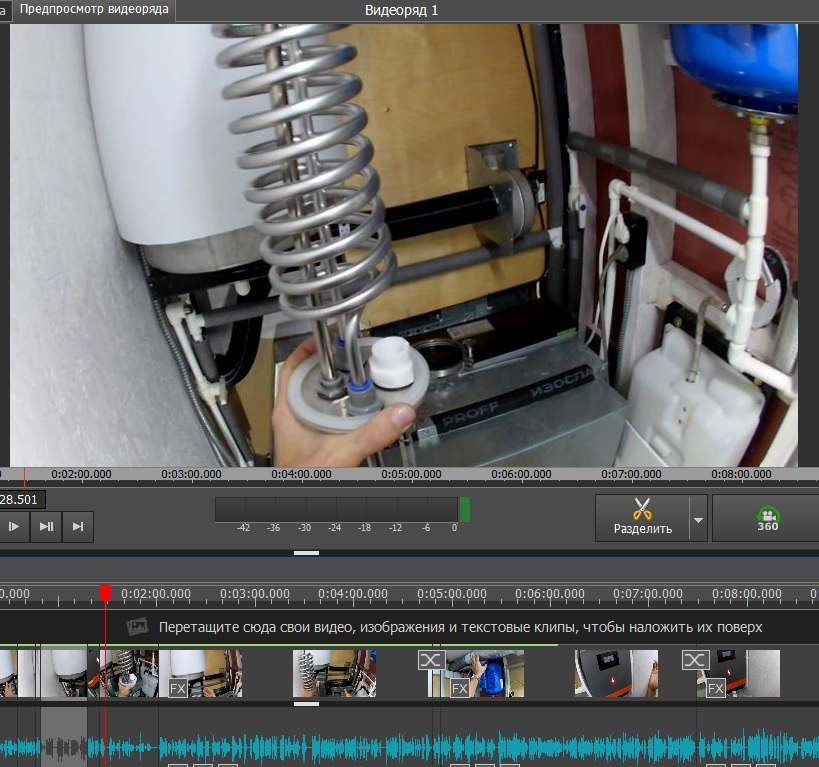Click the Play button
The image size is (819, 767).
[x=14, y=526]
